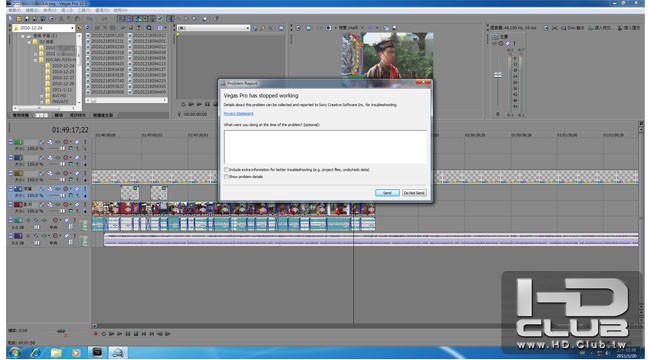Toggle Loop Playback in timeline transport

click(104, 334)
